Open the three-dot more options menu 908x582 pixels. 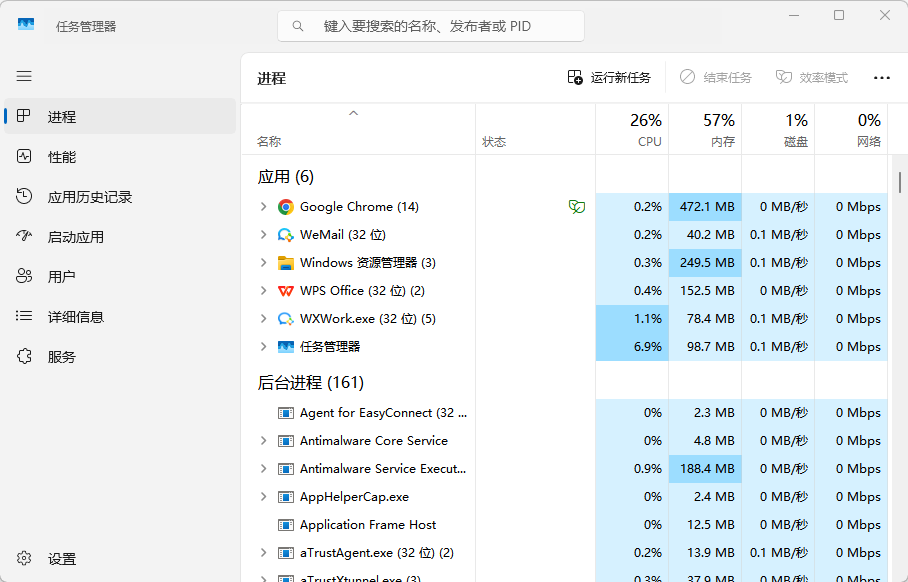tap(881, 78)
